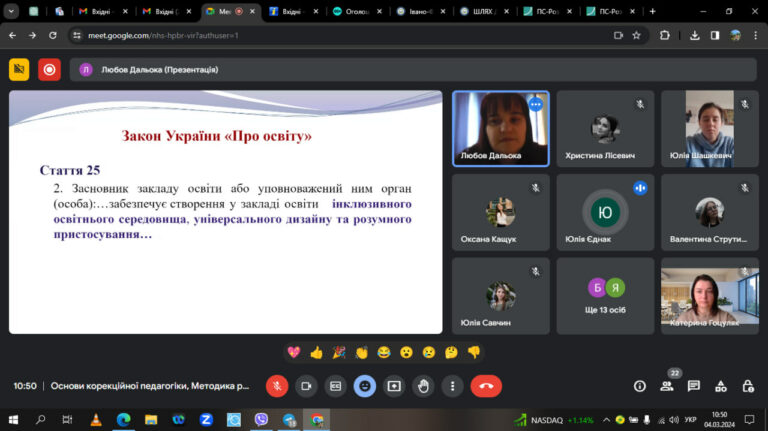This screenshot has height=431, width=768.
Task: Open the activities icon
Action: [x=720, y=386]
